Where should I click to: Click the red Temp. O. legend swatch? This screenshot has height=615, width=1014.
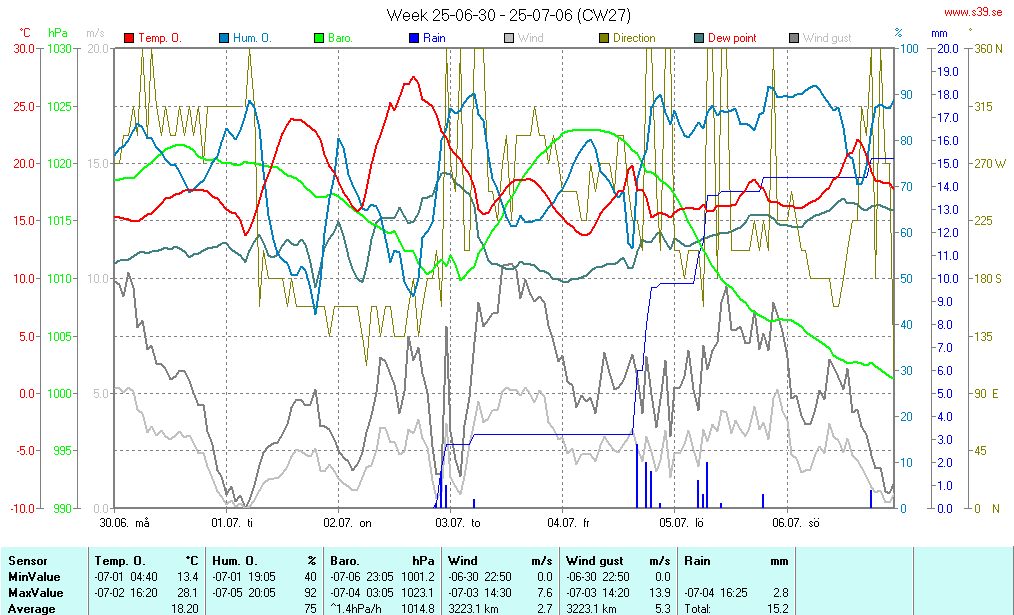129,38
